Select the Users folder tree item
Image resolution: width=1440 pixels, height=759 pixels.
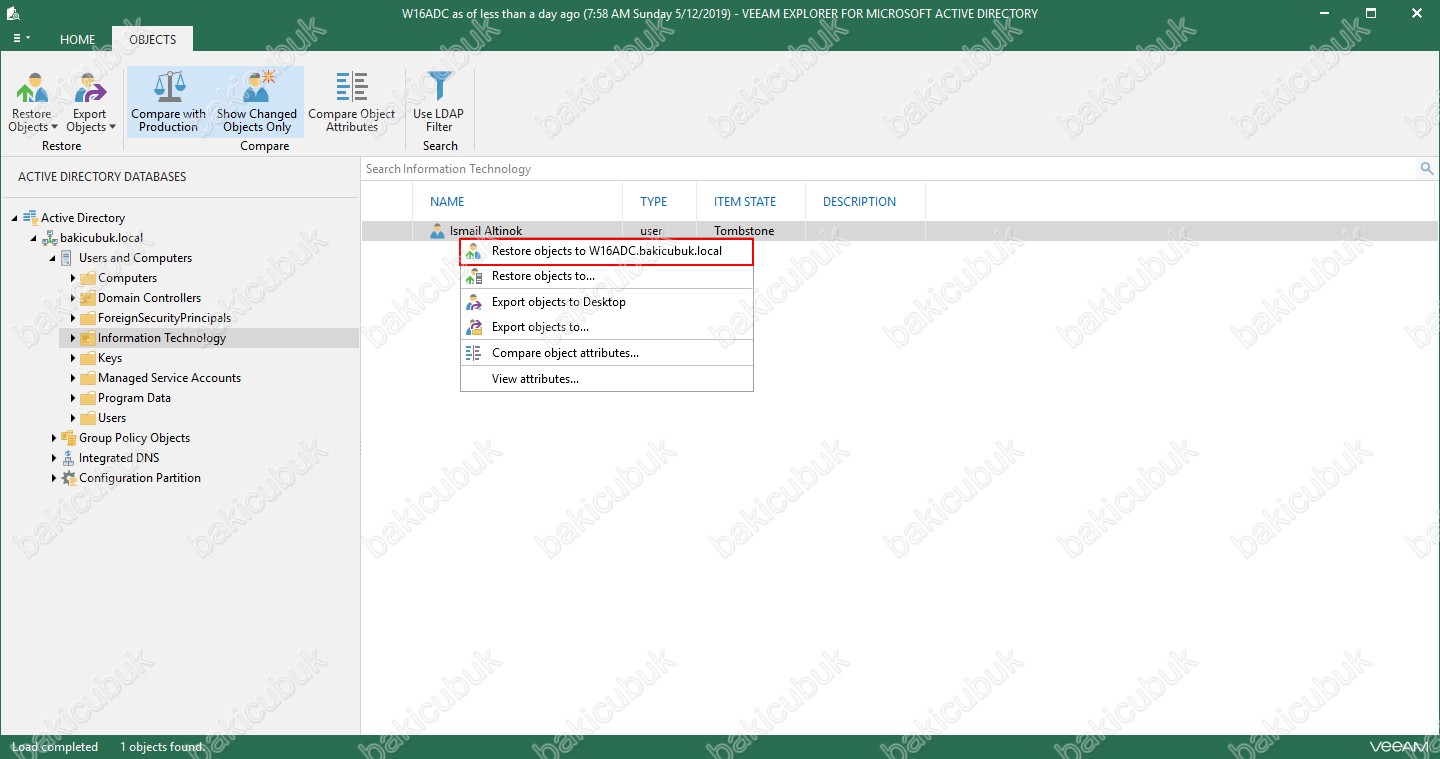pos(112,418)
